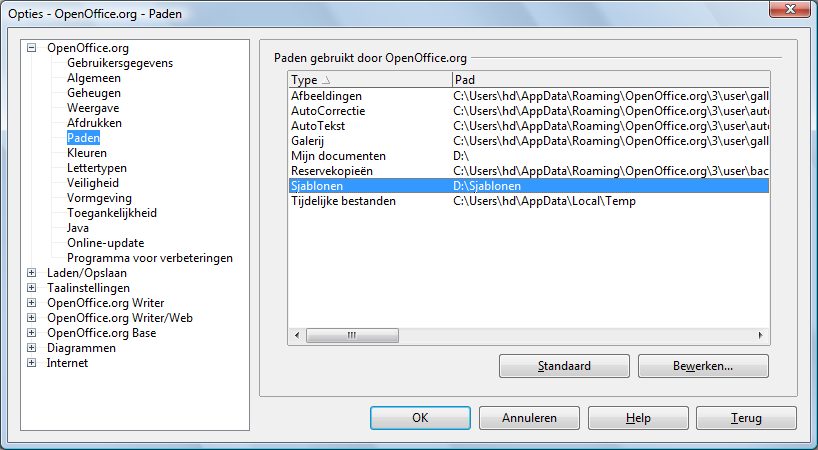Viewport: 818px width, 450px height.
Task: Expand the Diagrammen tree node
Action: click(32, 348)
